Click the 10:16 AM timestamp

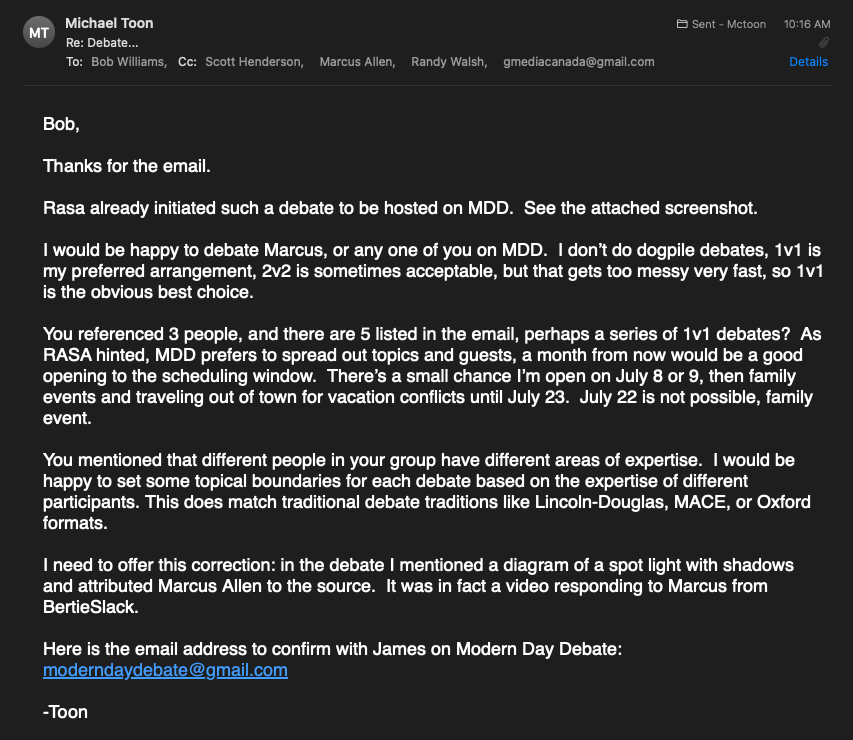click(x=808, y=24)
